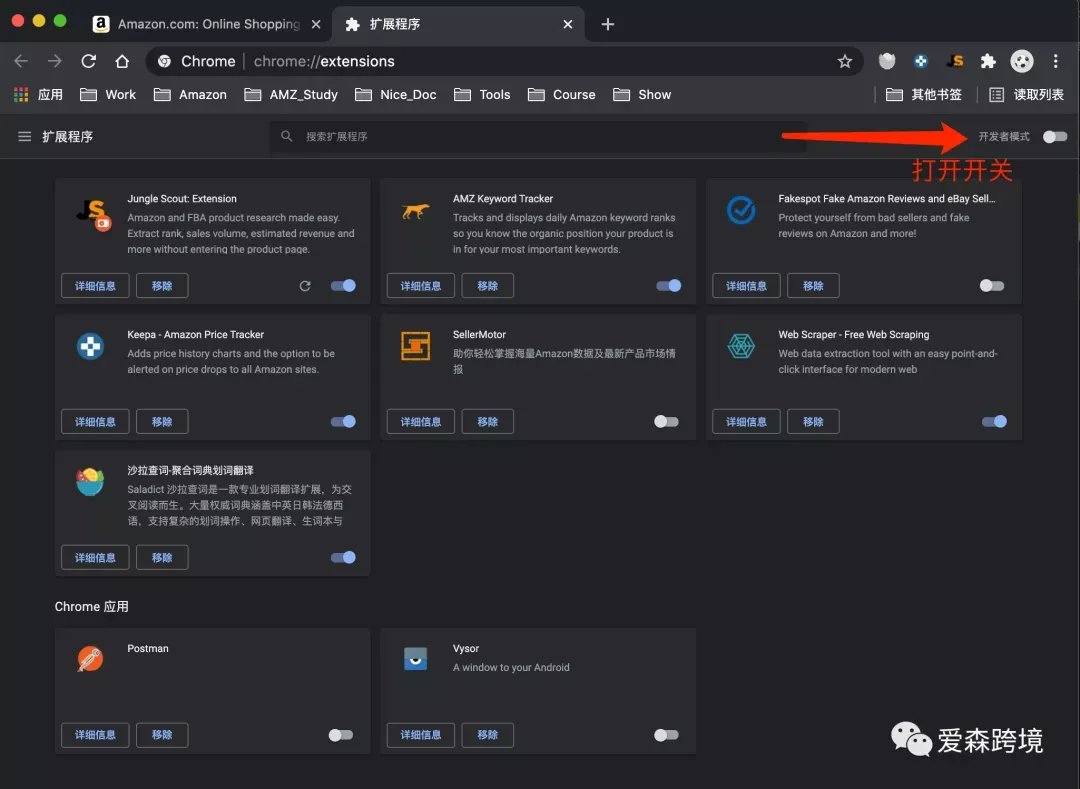
Task: Open the apps grid shortcut
Action: [21, 94]
